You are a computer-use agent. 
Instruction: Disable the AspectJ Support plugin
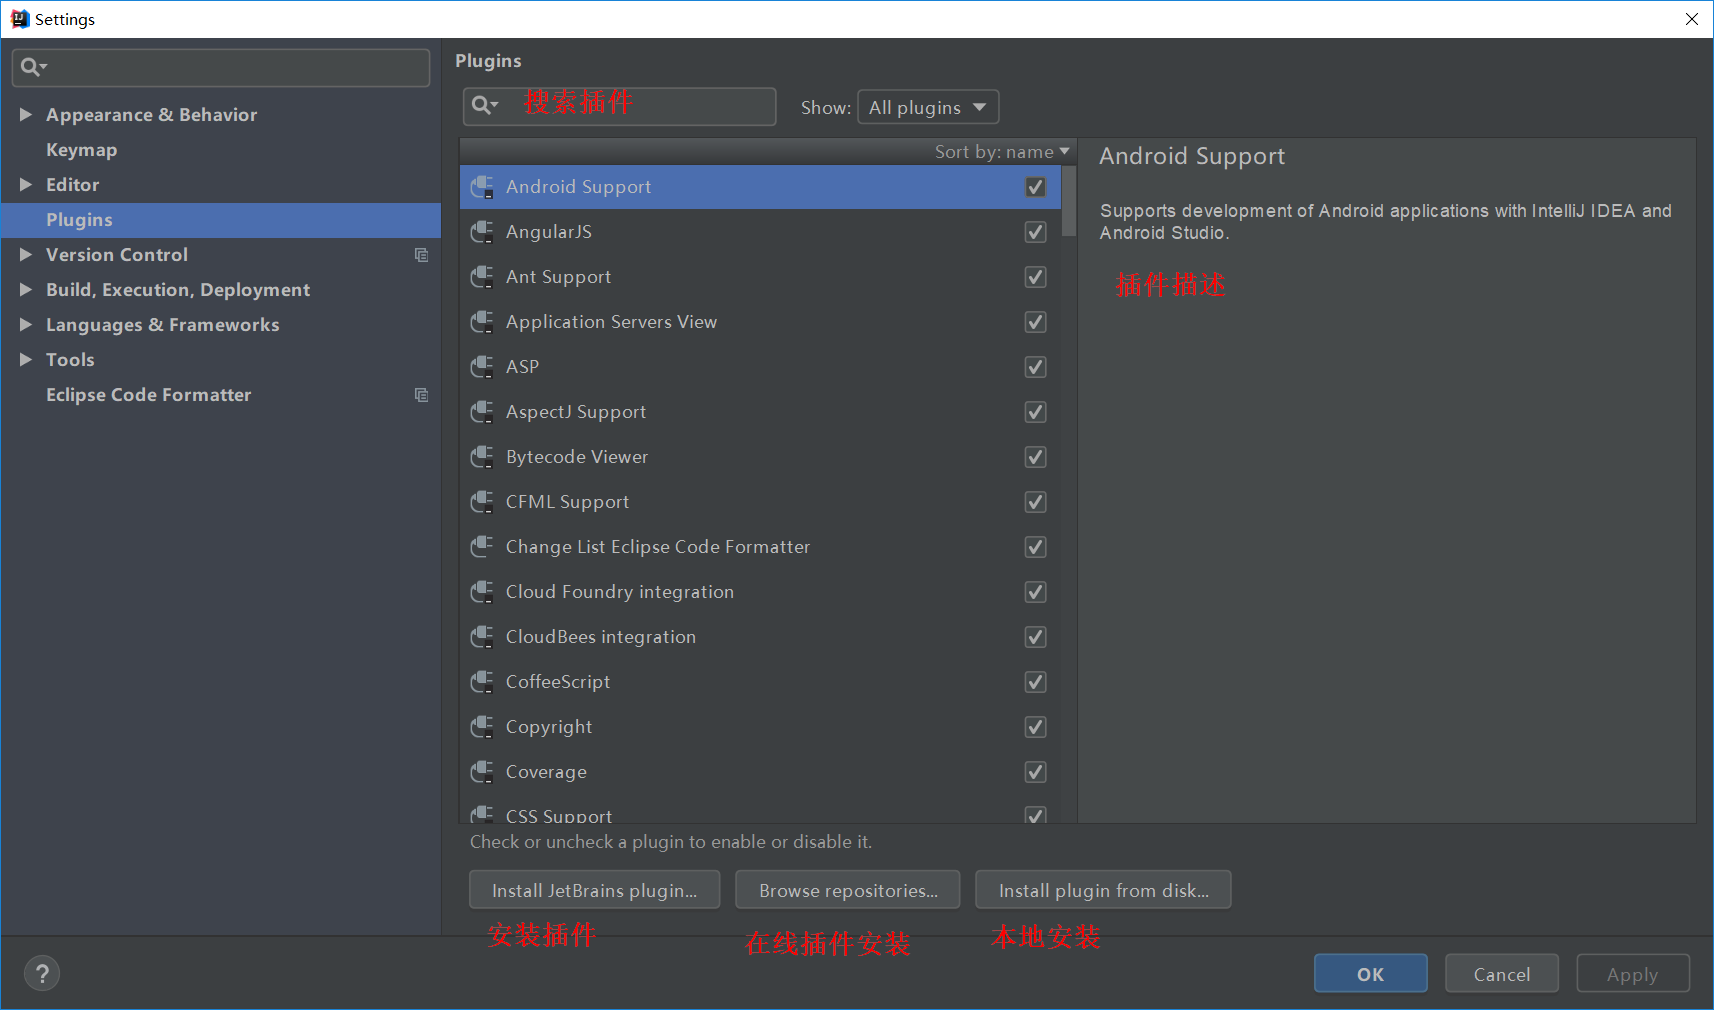pos(1036,412)
